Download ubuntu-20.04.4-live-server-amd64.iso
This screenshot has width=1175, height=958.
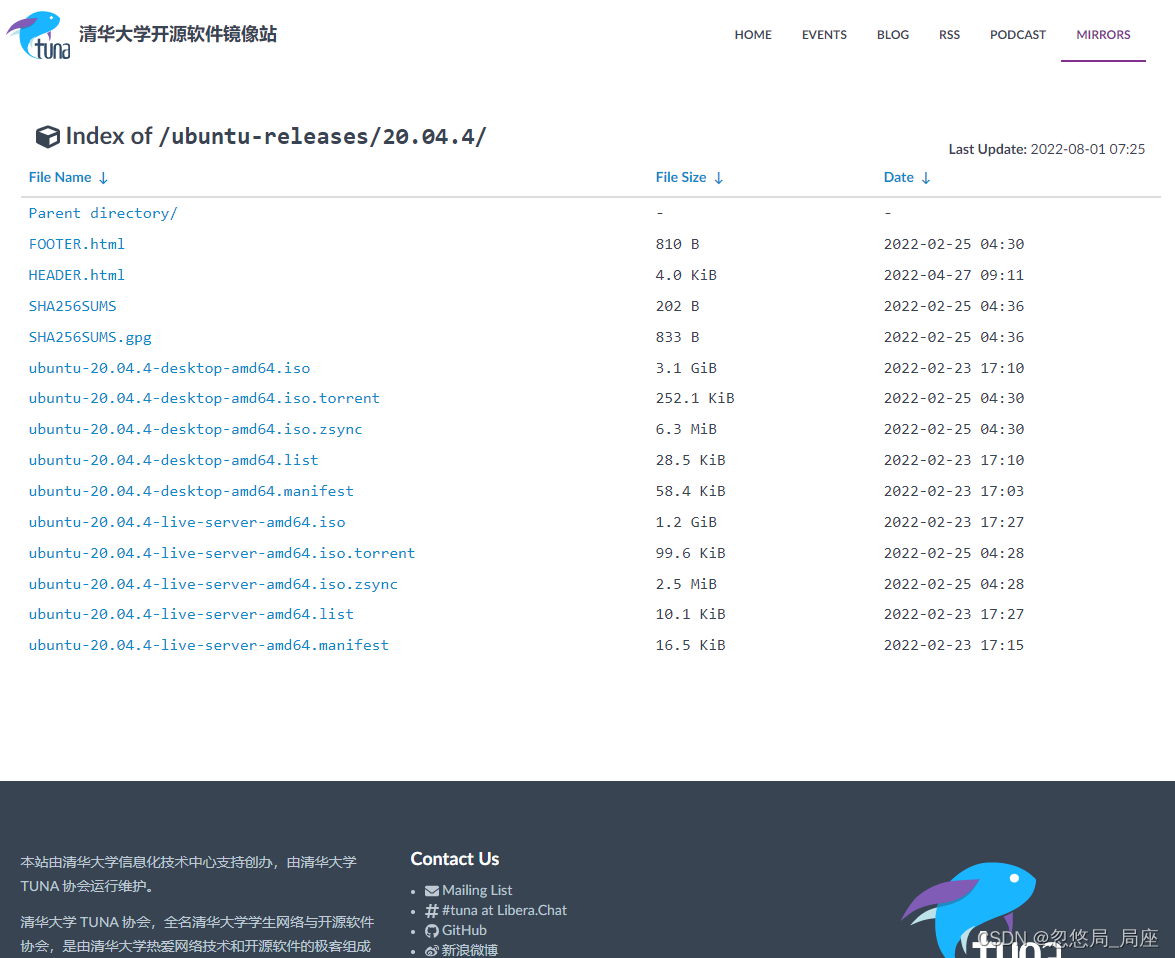187,522
